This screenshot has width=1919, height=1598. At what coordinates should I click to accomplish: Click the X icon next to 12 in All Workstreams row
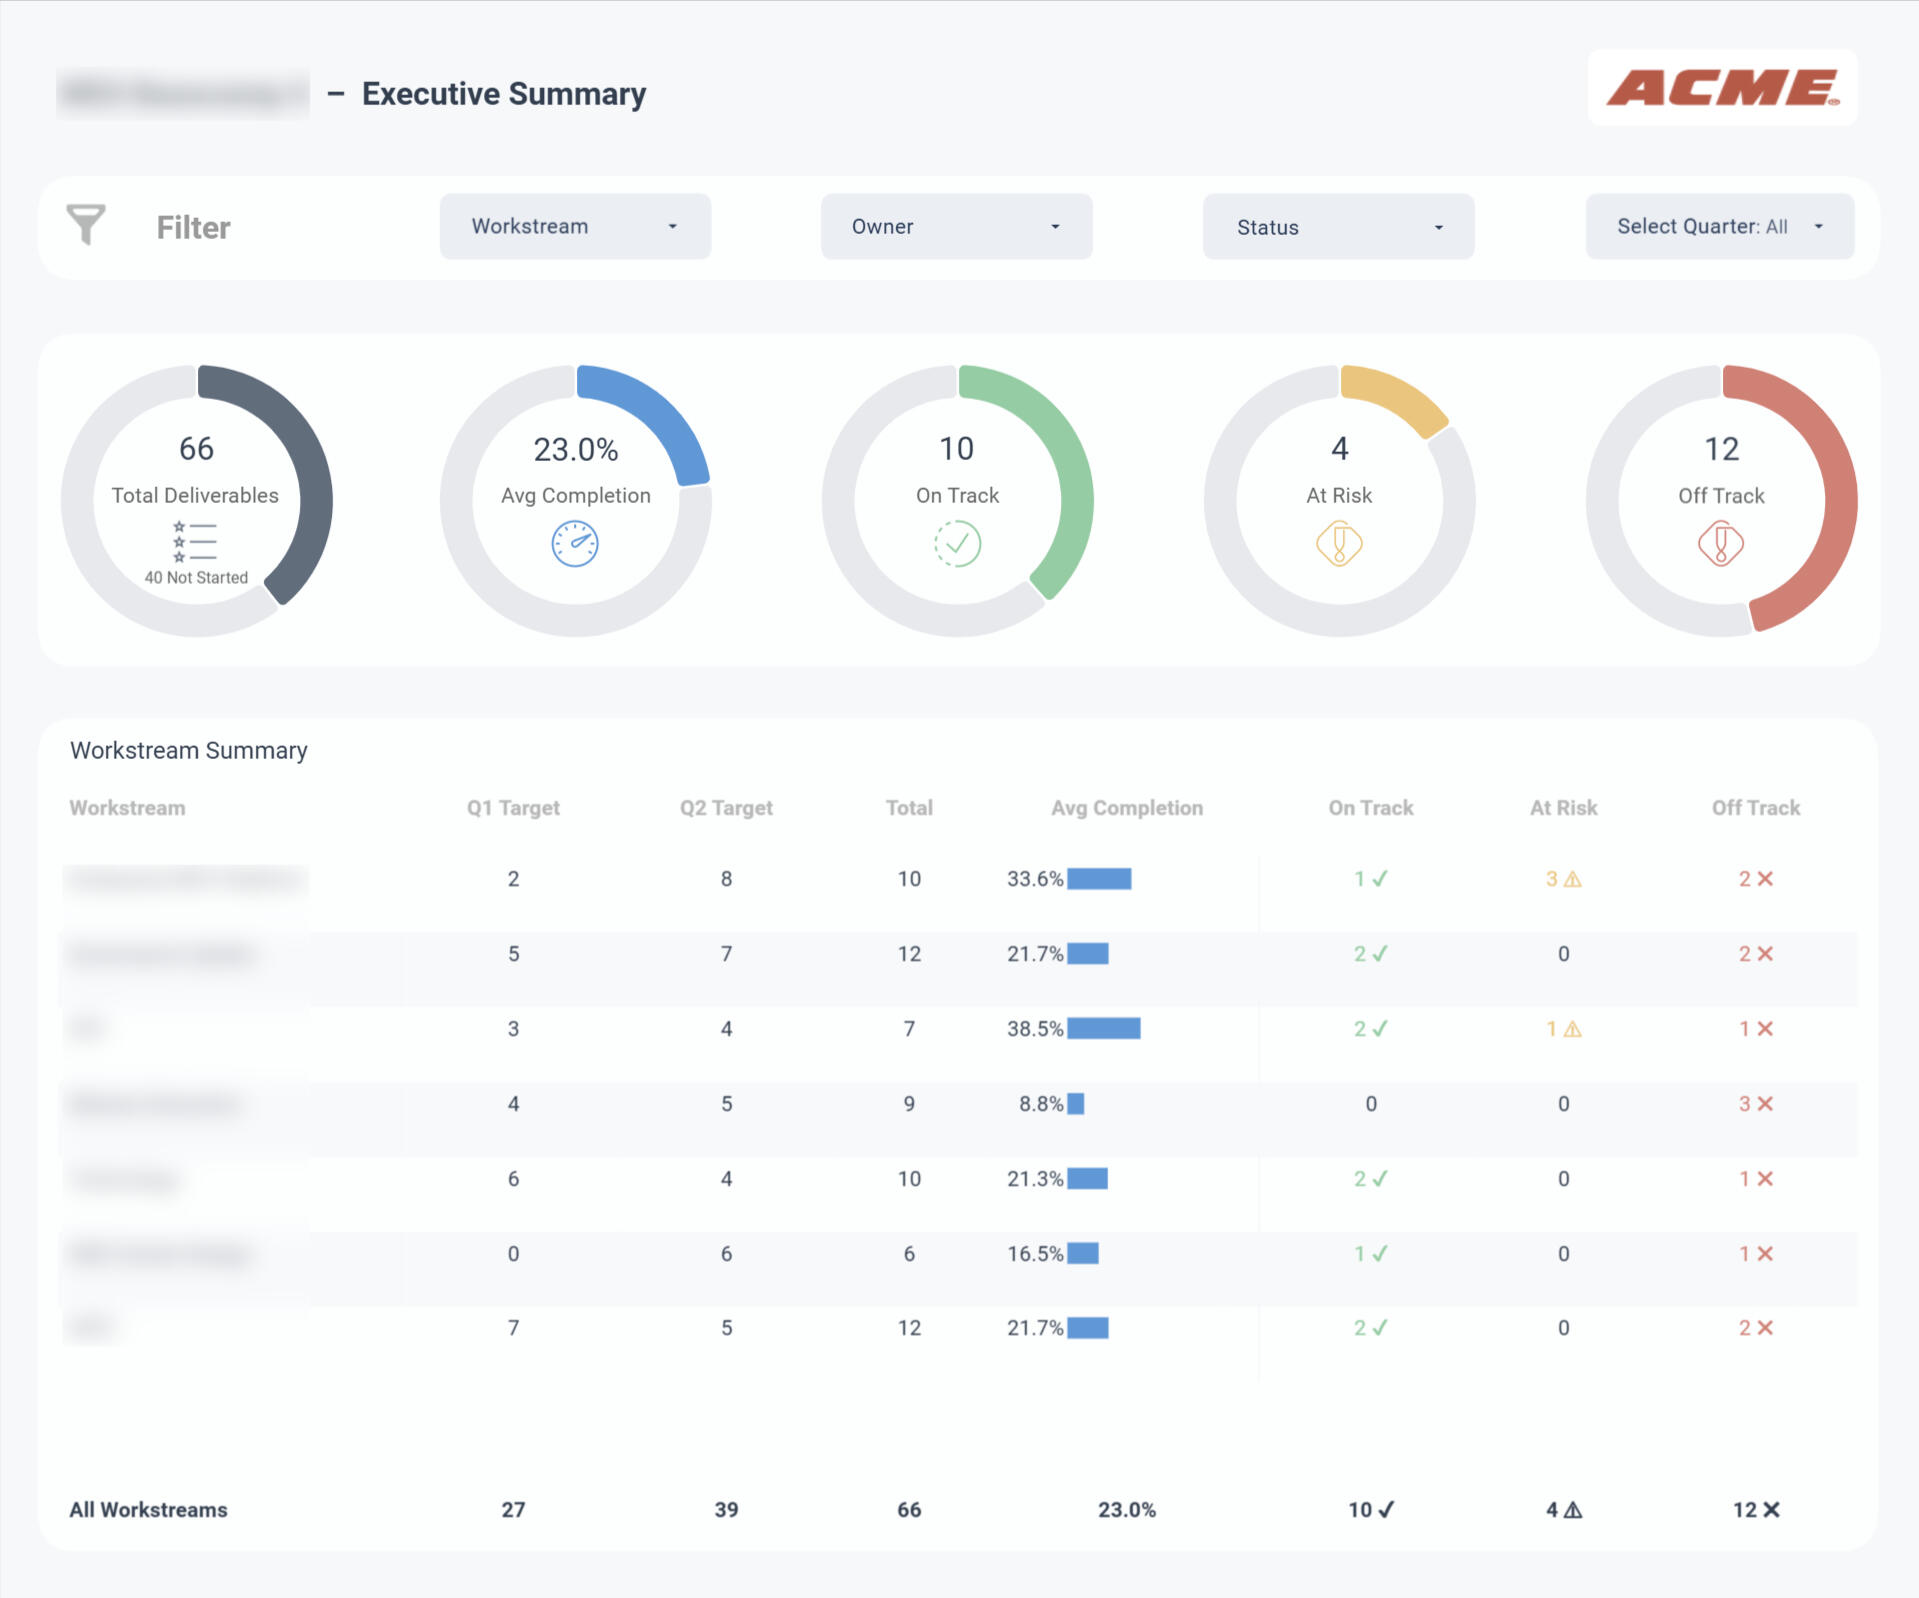click(x=1771, y=1510)
